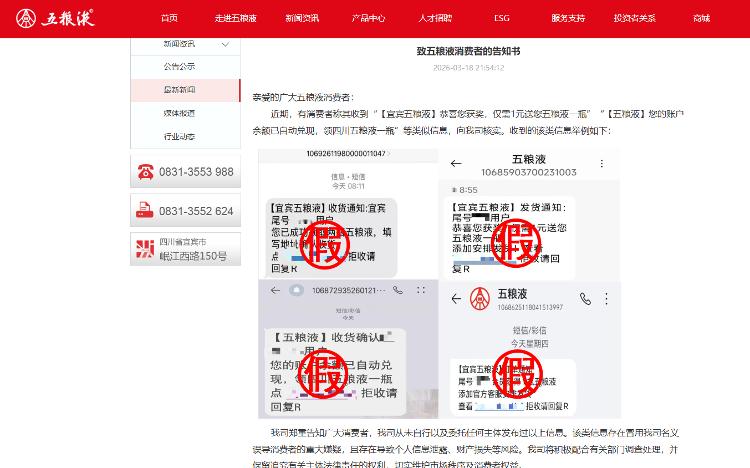Collapse the 新闻资讯 sidebar section chevron
This screenshot has width=750, height=468.
coord(226,45)
